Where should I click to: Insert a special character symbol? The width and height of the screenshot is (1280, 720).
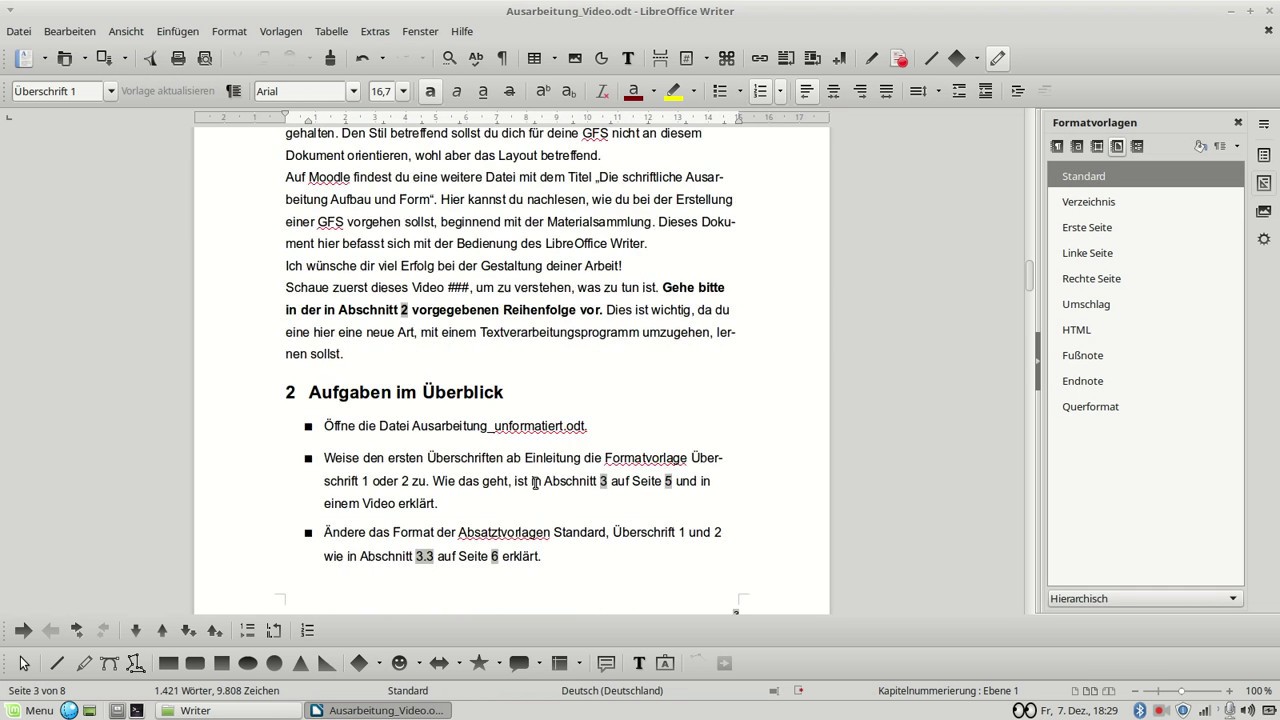(x=727, y=59)
